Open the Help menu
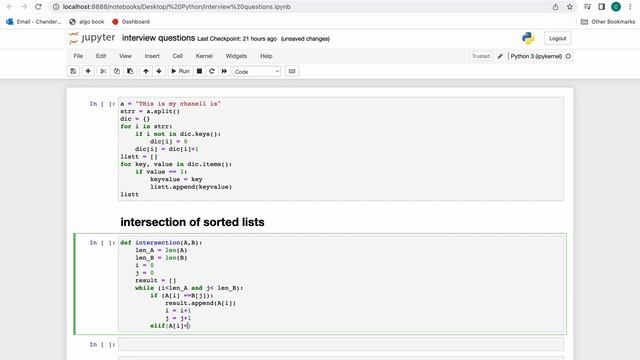This screenshot has height=360, width=640. pos(266,56)
